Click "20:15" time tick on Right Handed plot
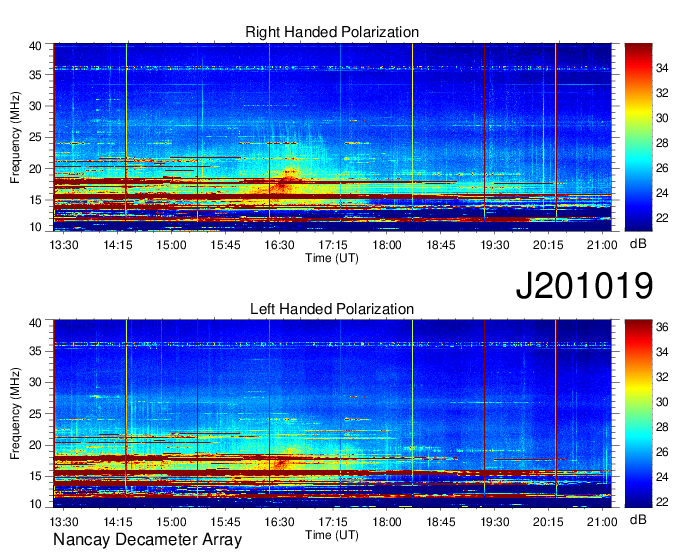The image size is (680, 552). [x=548, y=245]
